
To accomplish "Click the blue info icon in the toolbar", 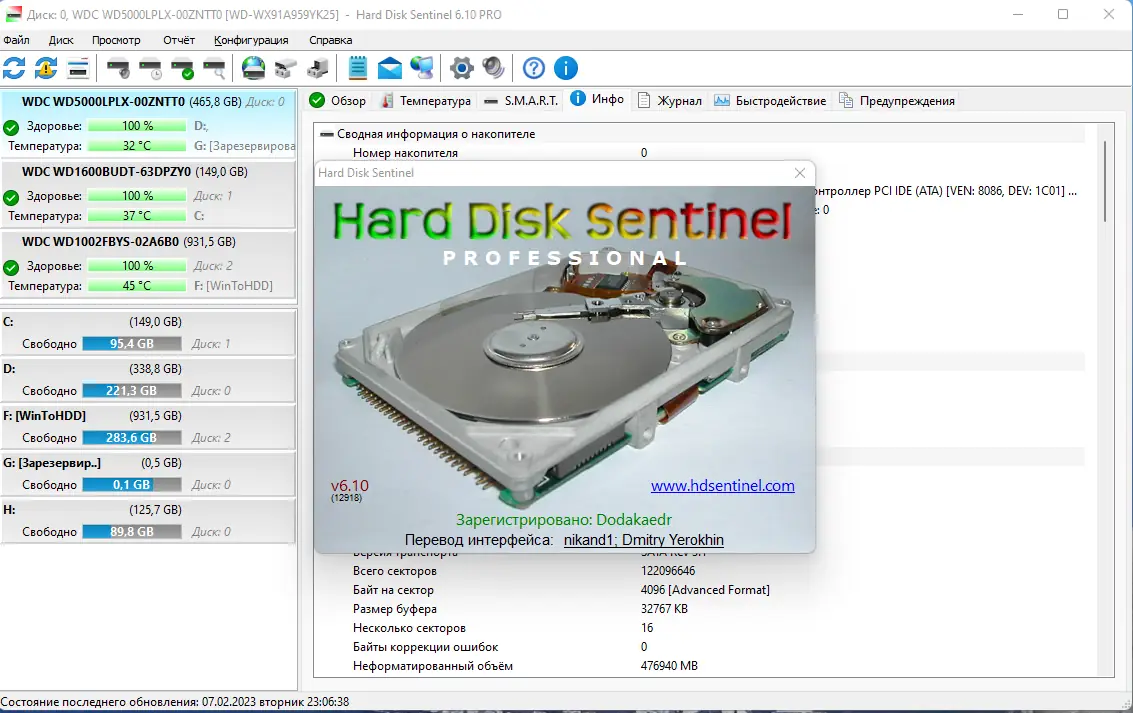I will (566, 68).
